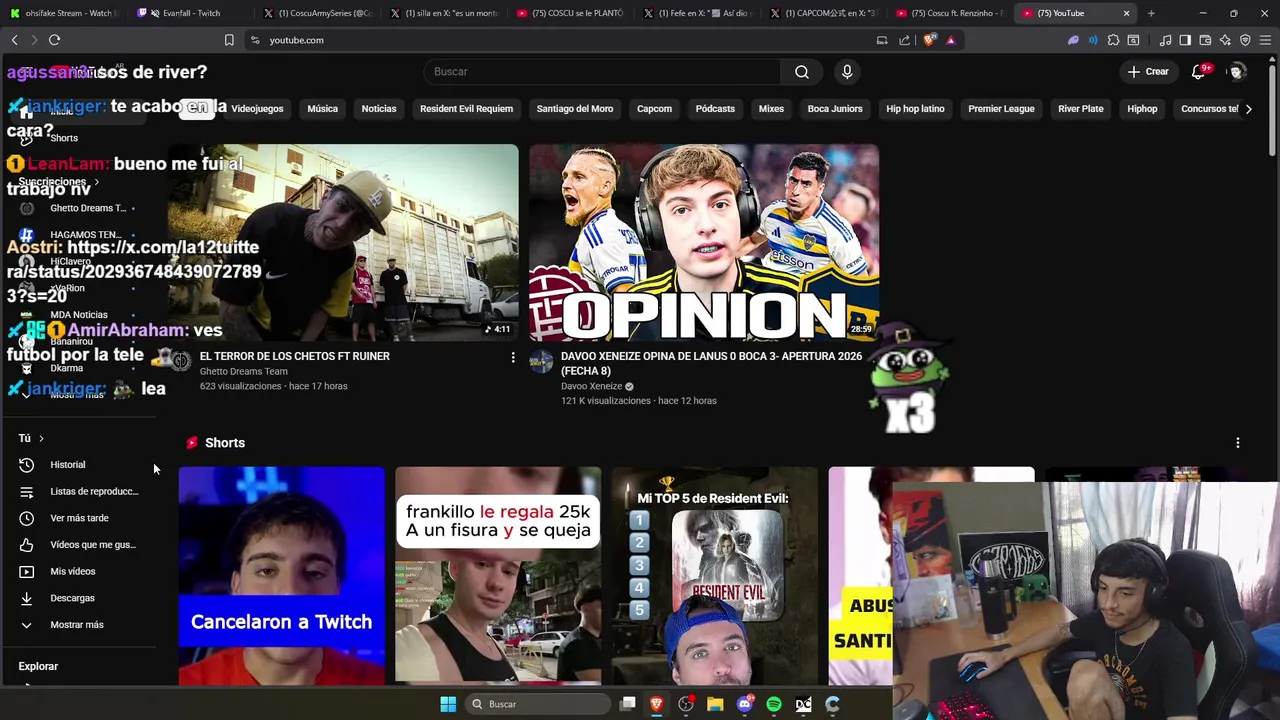This screenshot has height=720, width=1280.
Task: Select the River Plate chip
Action: click(x=1081, y=109)
